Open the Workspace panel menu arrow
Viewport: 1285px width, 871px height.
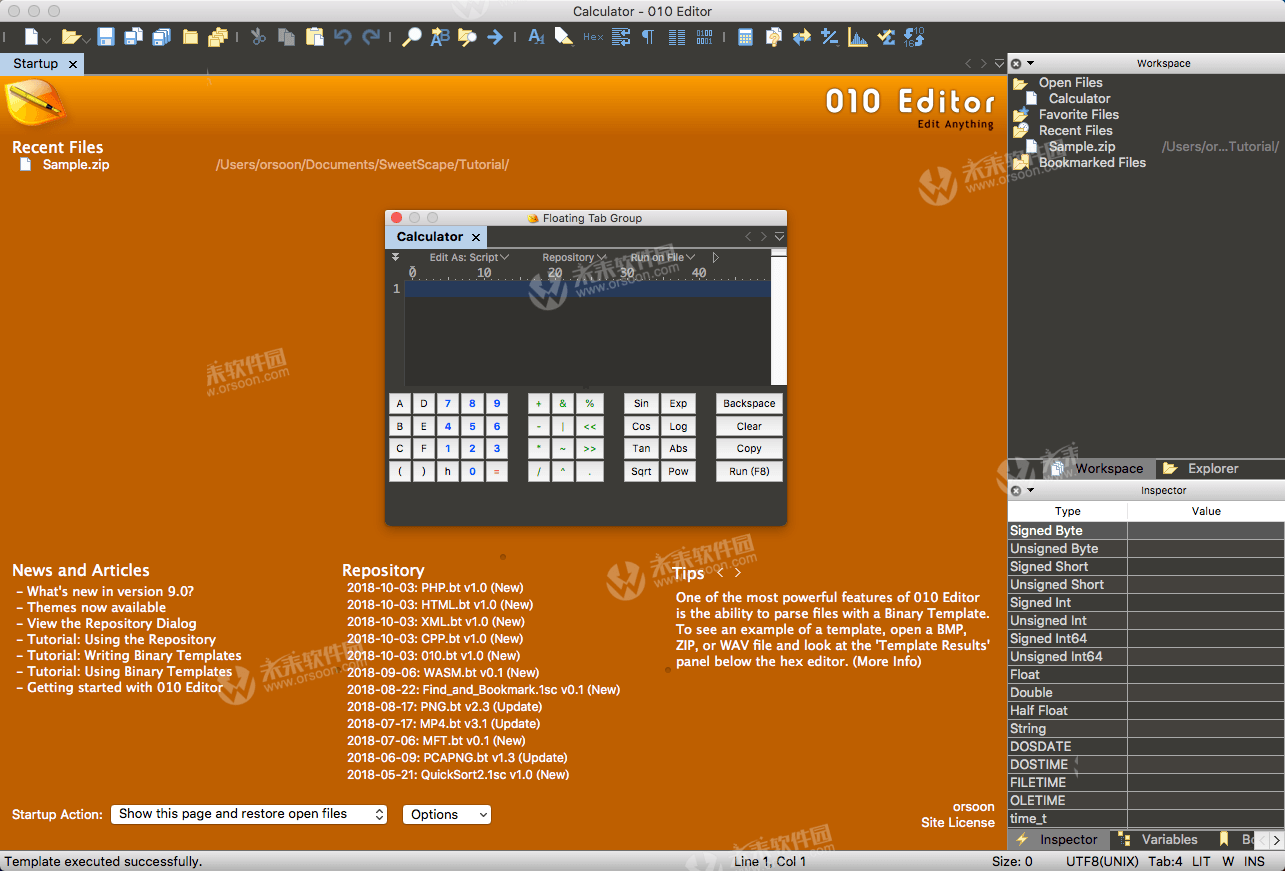(x=1031, y=63)
